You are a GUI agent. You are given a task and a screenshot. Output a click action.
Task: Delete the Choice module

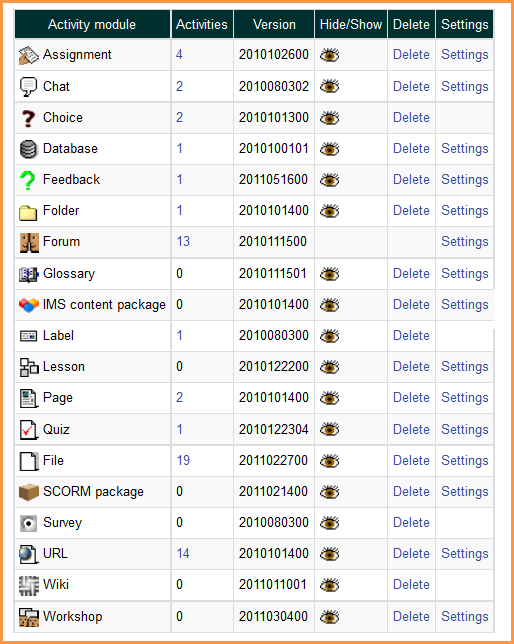click(x=411, y=117)
